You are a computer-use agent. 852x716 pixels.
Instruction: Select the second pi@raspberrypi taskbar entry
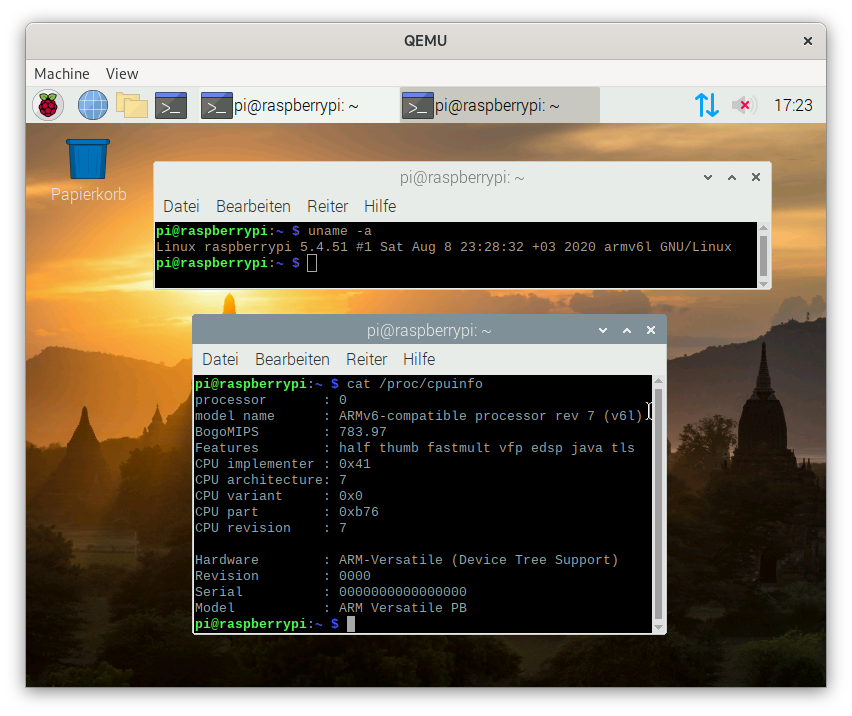click(x=500, y=105)
